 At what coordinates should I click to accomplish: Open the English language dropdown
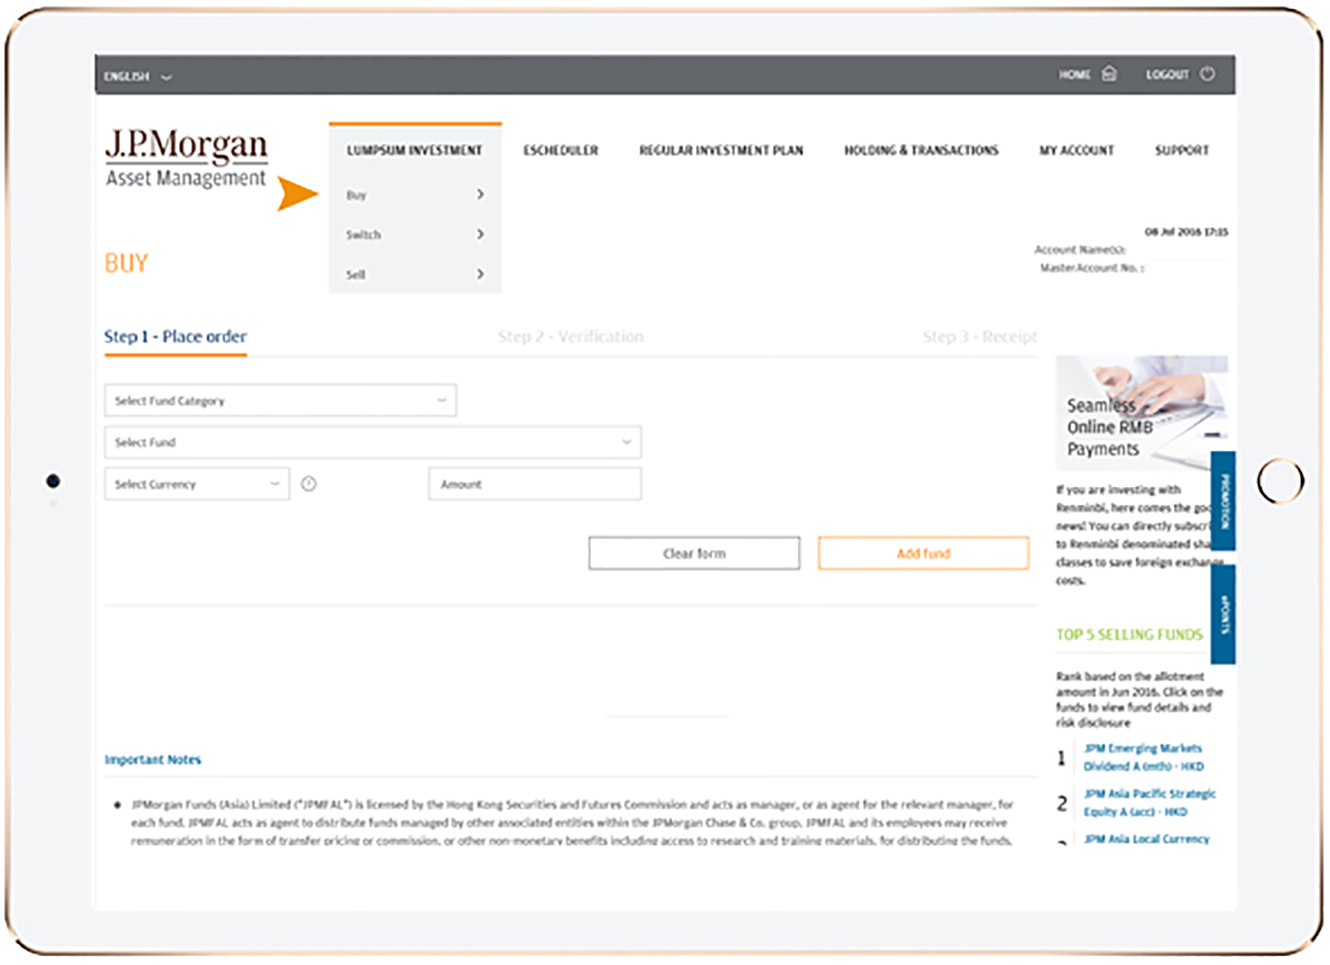point(137,76)
